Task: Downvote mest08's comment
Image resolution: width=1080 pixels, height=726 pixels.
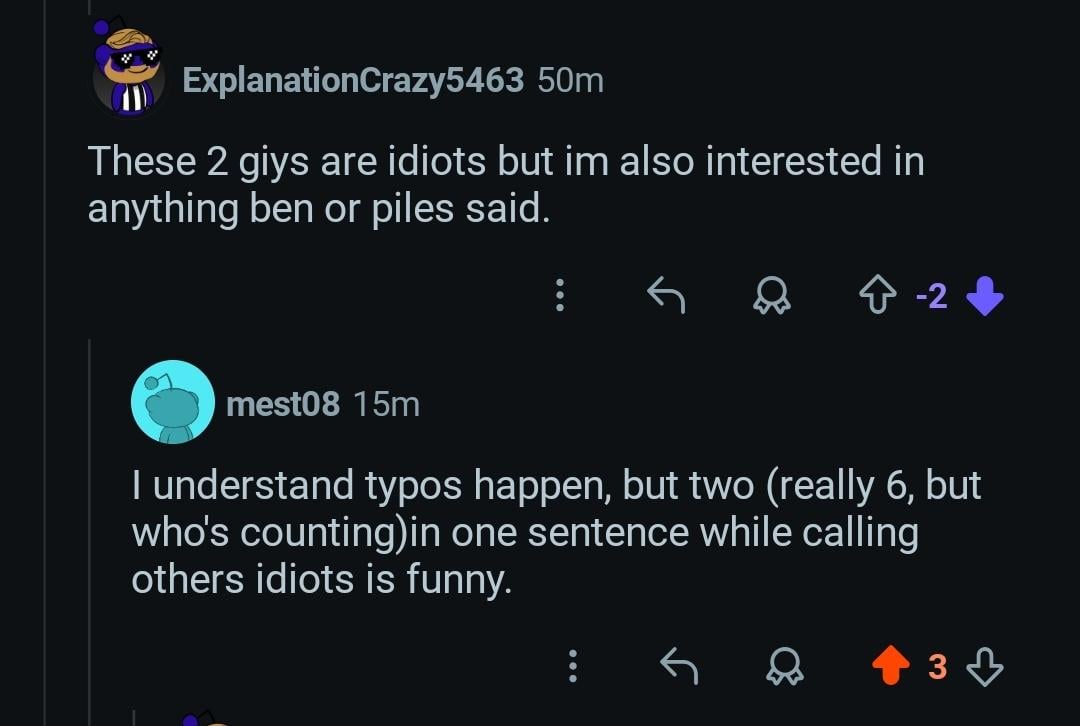Action: point(986,666)
